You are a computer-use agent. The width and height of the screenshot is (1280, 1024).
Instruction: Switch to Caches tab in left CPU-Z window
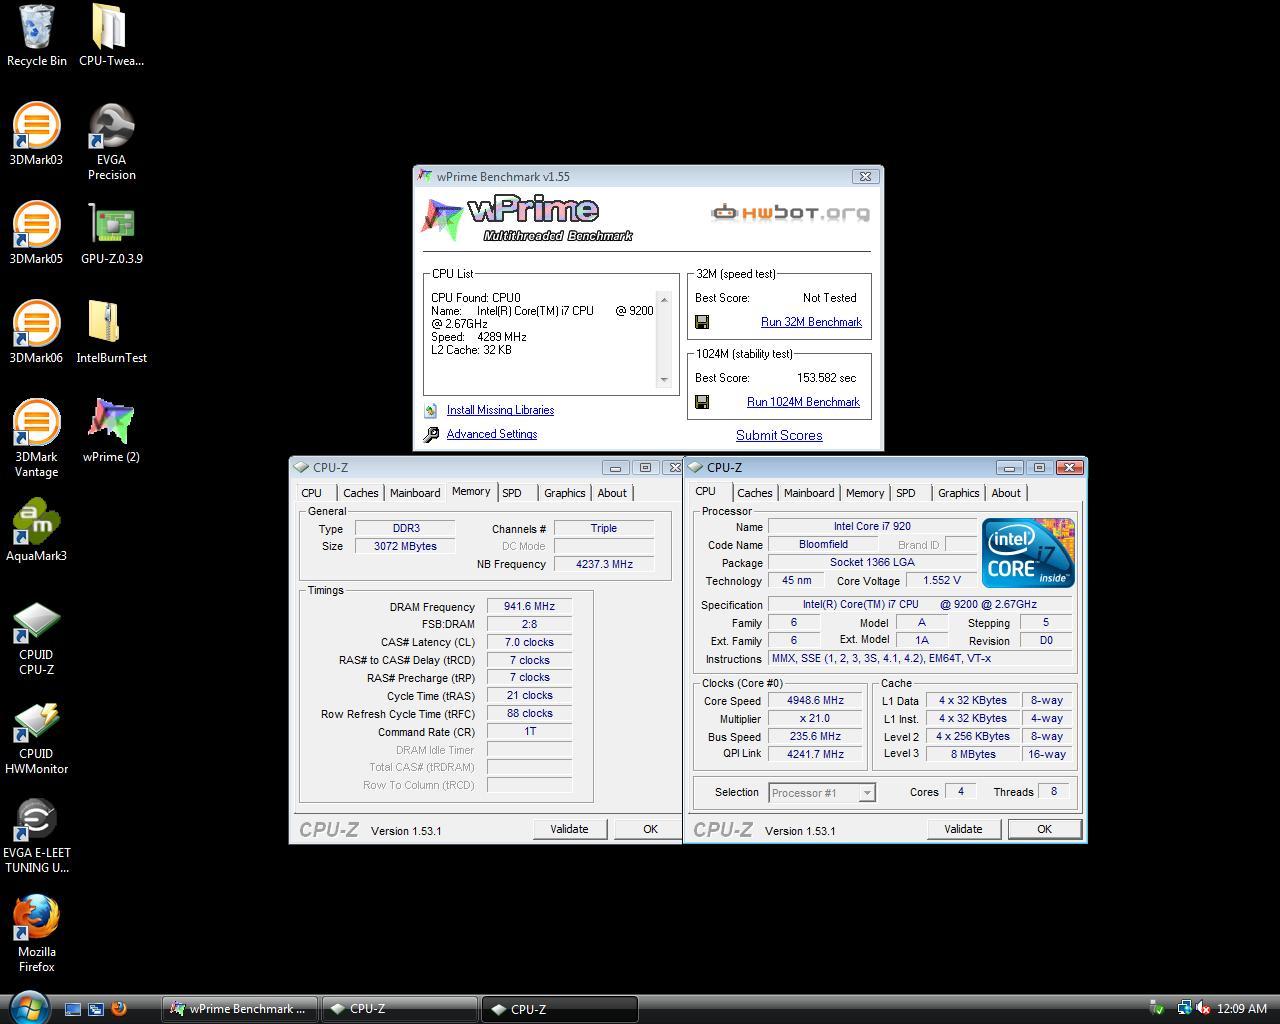[x=360, y=493]
